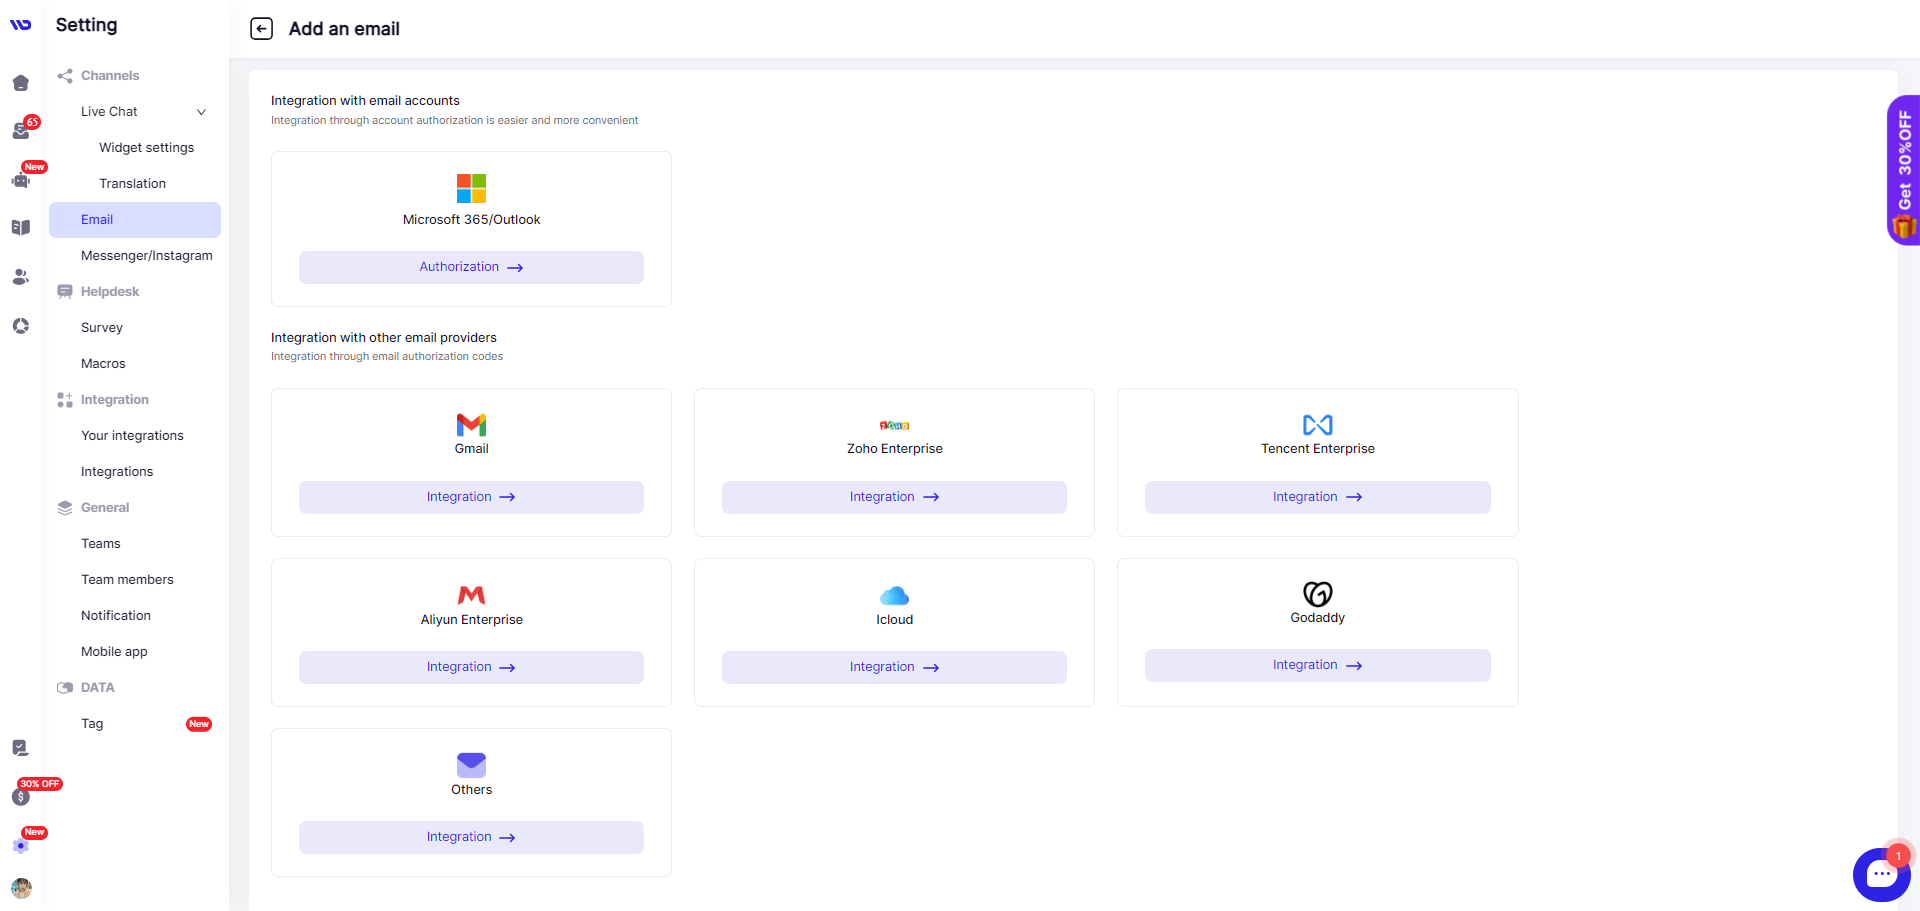Open the contacts people icon
Viewport: 1920px width, 911px height.
[x=20, y=277]
